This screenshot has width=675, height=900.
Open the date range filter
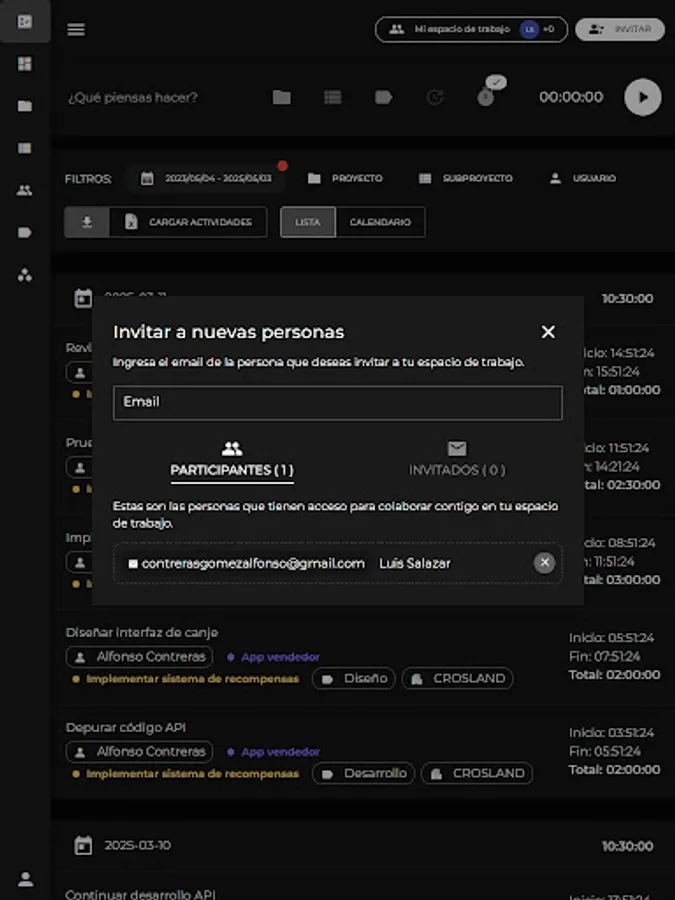click(x=207, y=179)
